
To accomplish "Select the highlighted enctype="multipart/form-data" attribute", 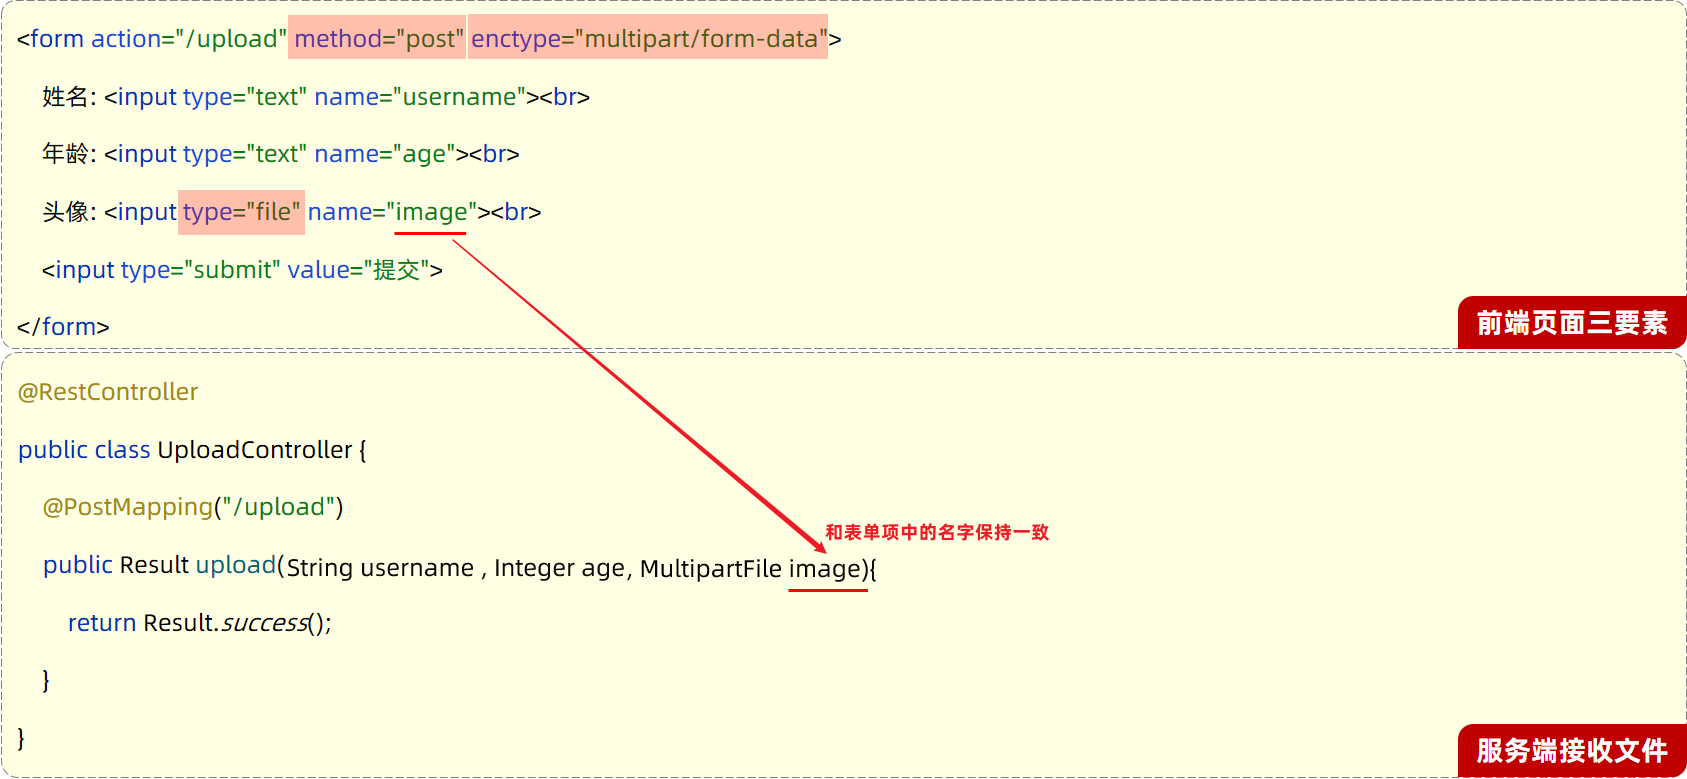I will (648, 38).
